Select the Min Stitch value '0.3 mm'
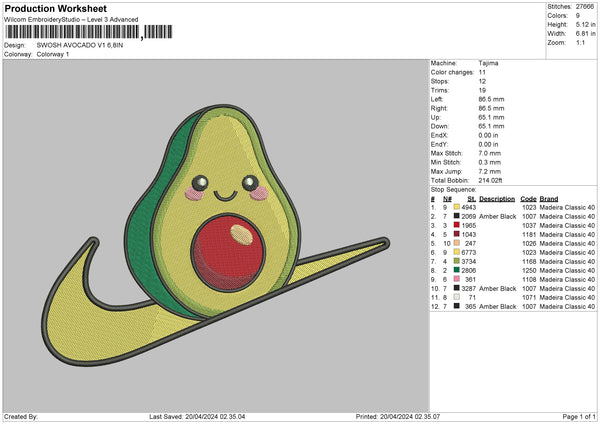 point(490,162)
